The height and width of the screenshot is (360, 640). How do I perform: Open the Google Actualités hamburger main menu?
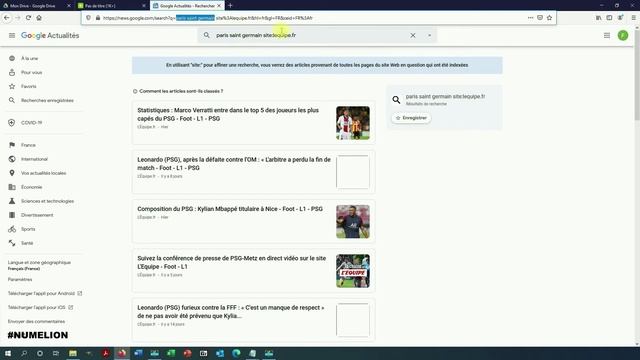coord(12,36)
